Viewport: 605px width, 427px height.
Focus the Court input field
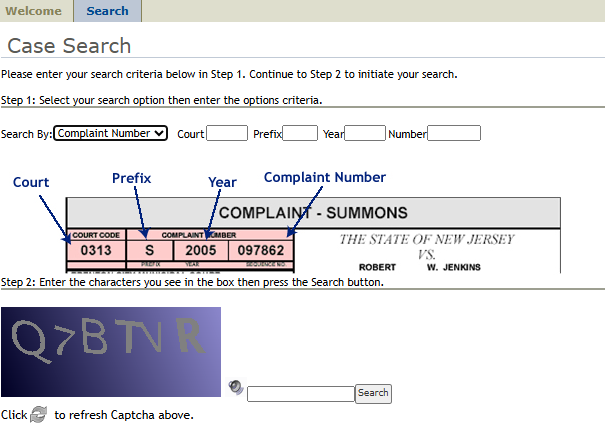pos(227,133)
